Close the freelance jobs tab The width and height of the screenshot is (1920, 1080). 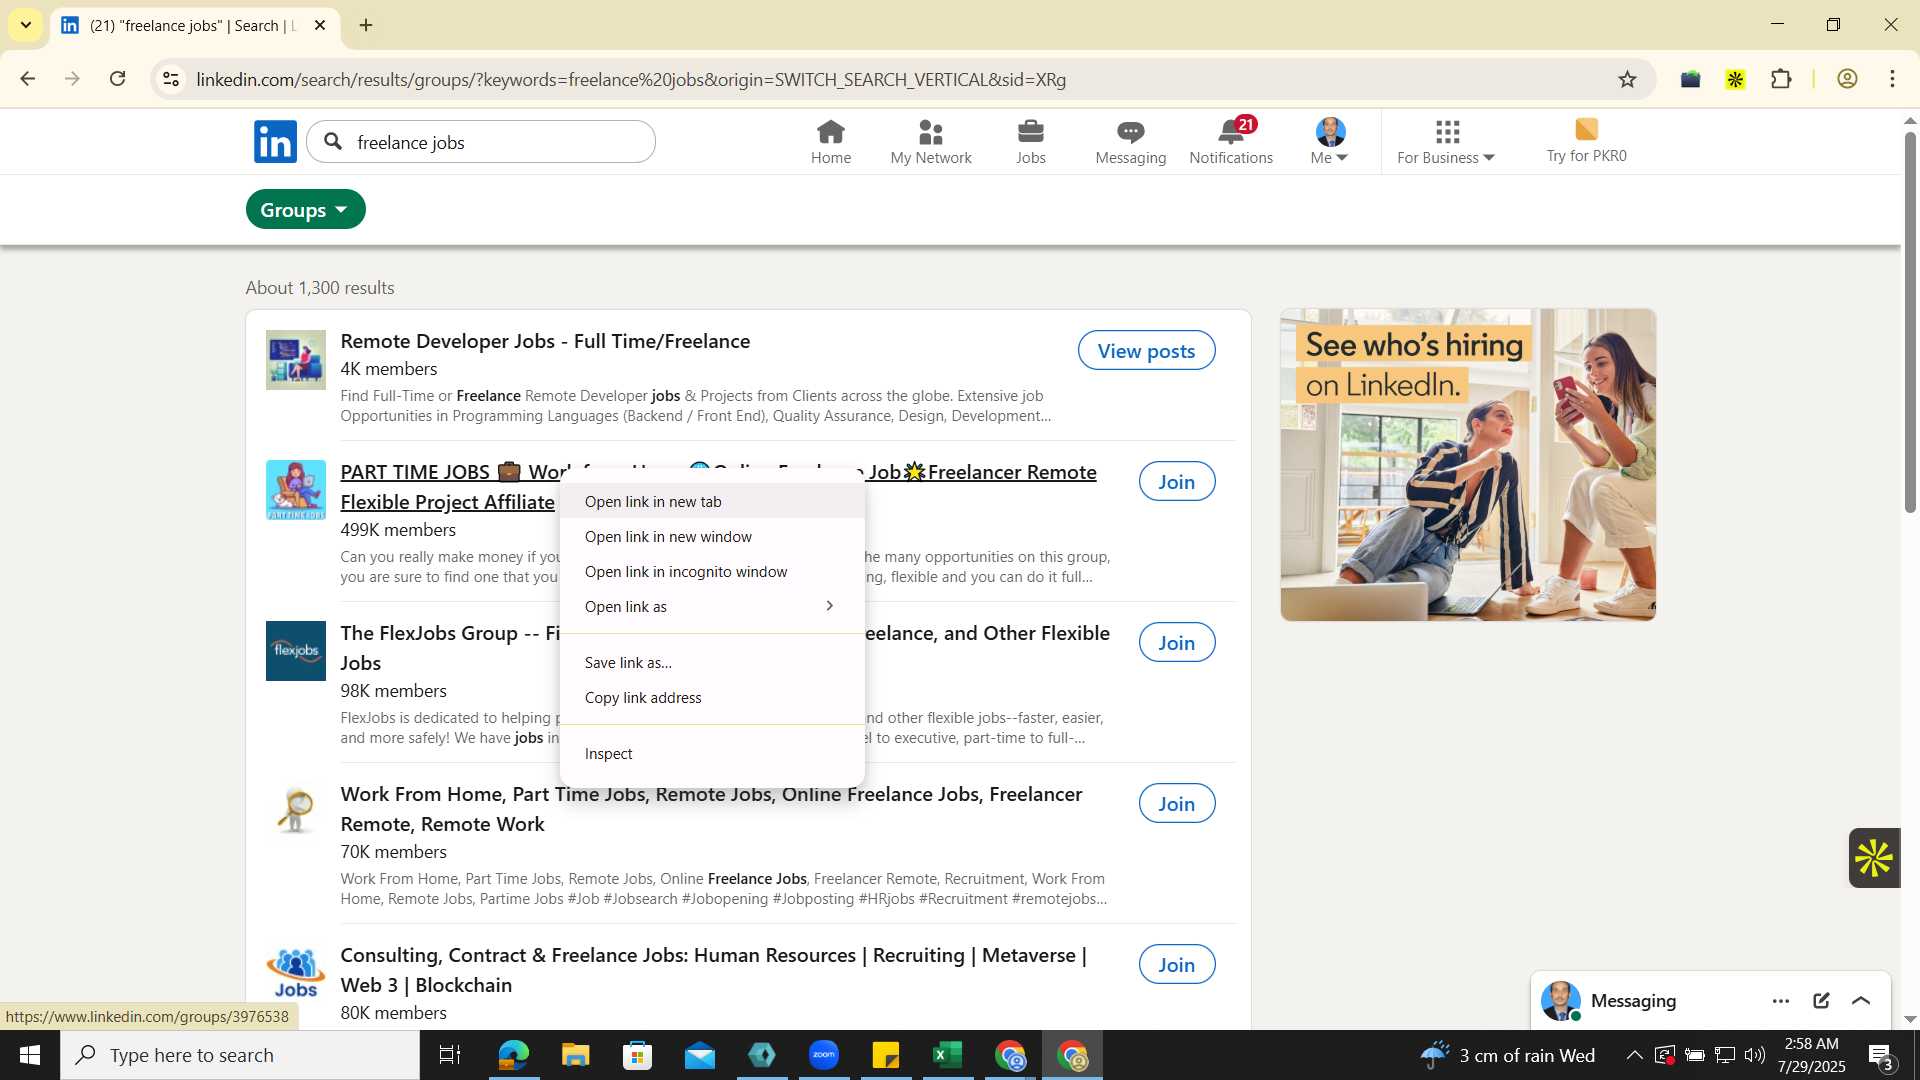point(320,25)
